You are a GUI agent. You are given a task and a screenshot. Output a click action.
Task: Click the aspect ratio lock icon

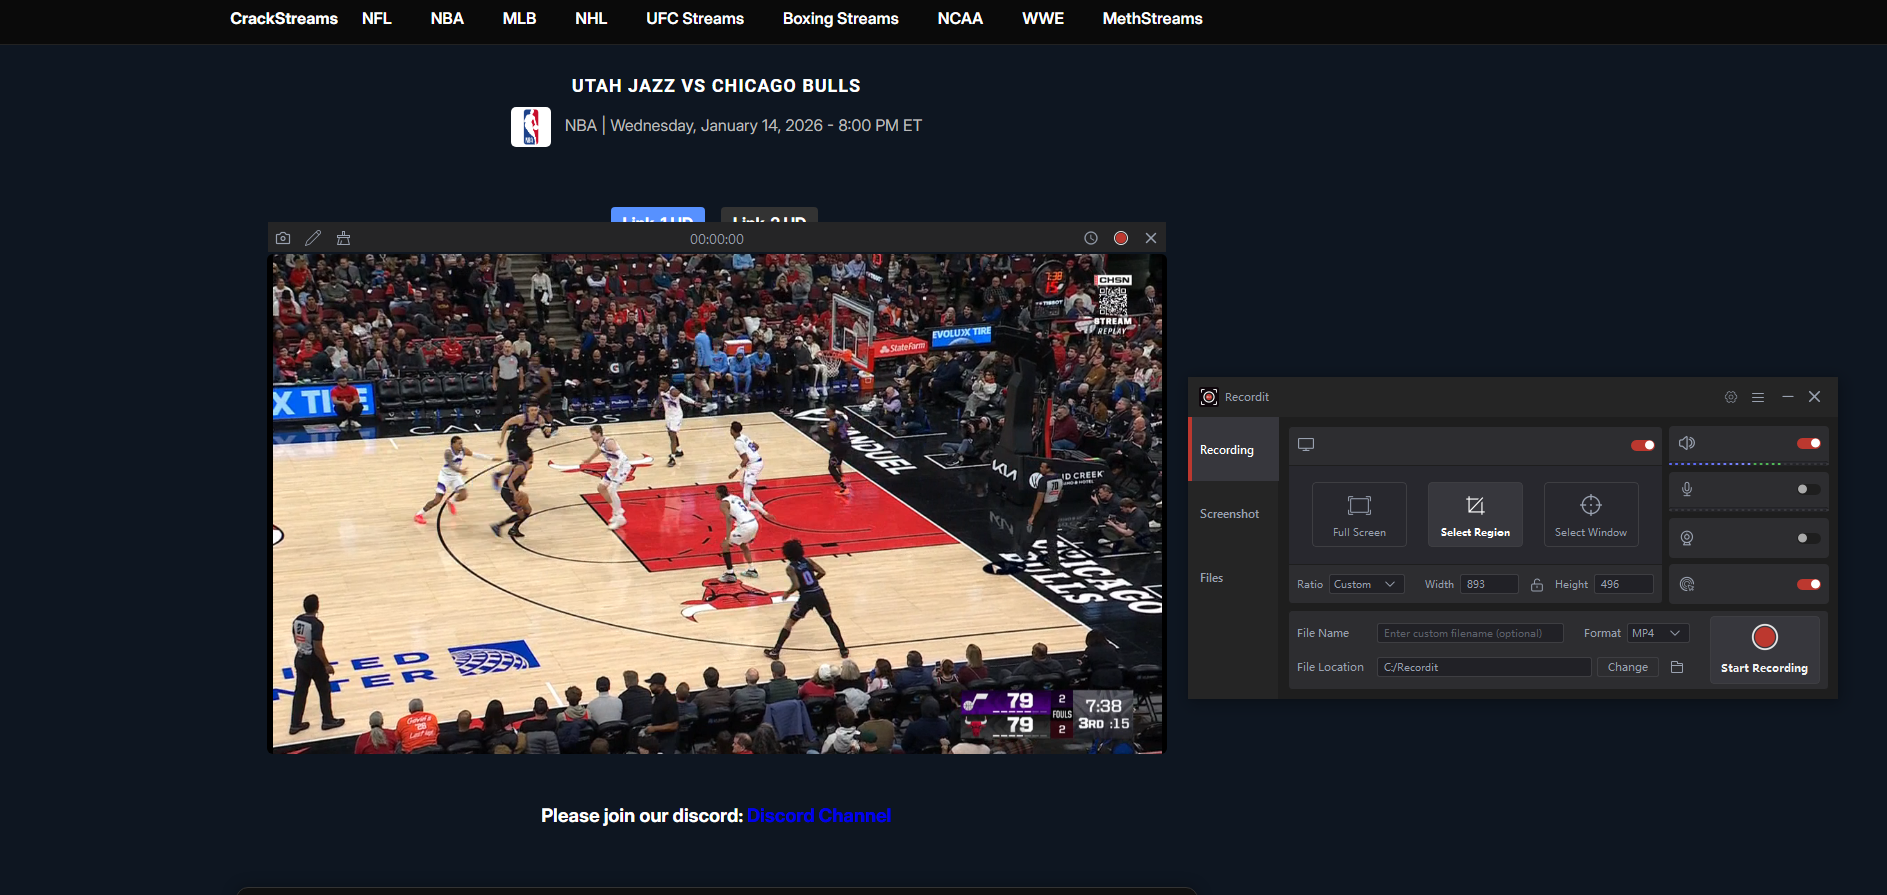tap(1537, 585)
